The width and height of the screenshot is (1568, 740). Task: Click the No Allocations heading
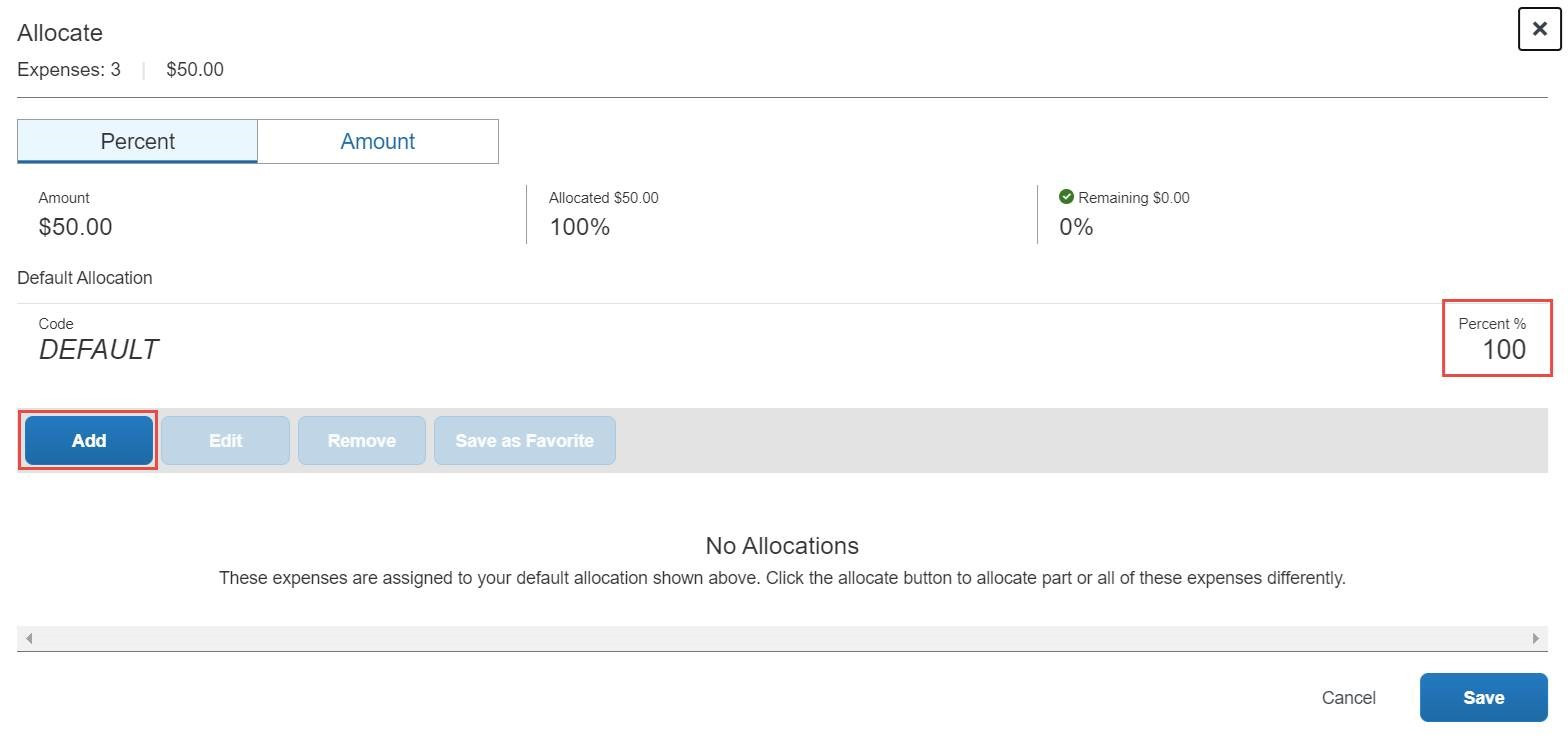coord(782,546)
